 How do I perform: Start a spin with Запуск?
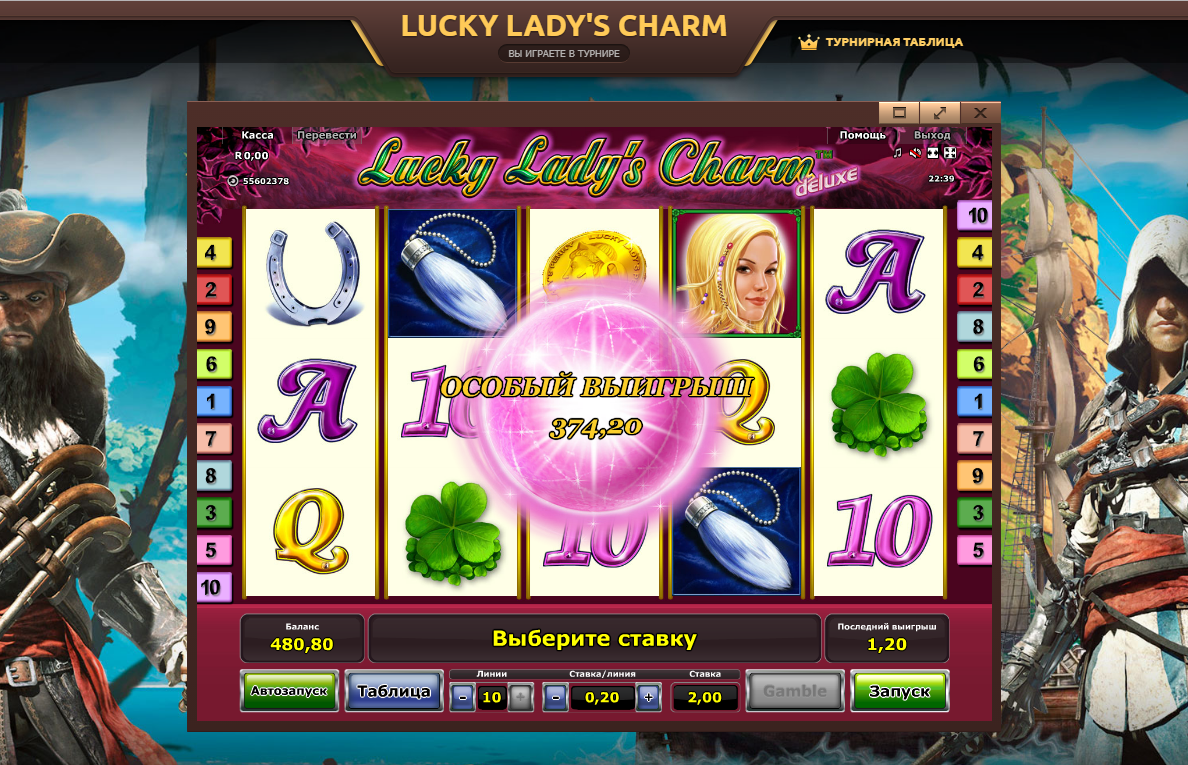pos(899,691)
